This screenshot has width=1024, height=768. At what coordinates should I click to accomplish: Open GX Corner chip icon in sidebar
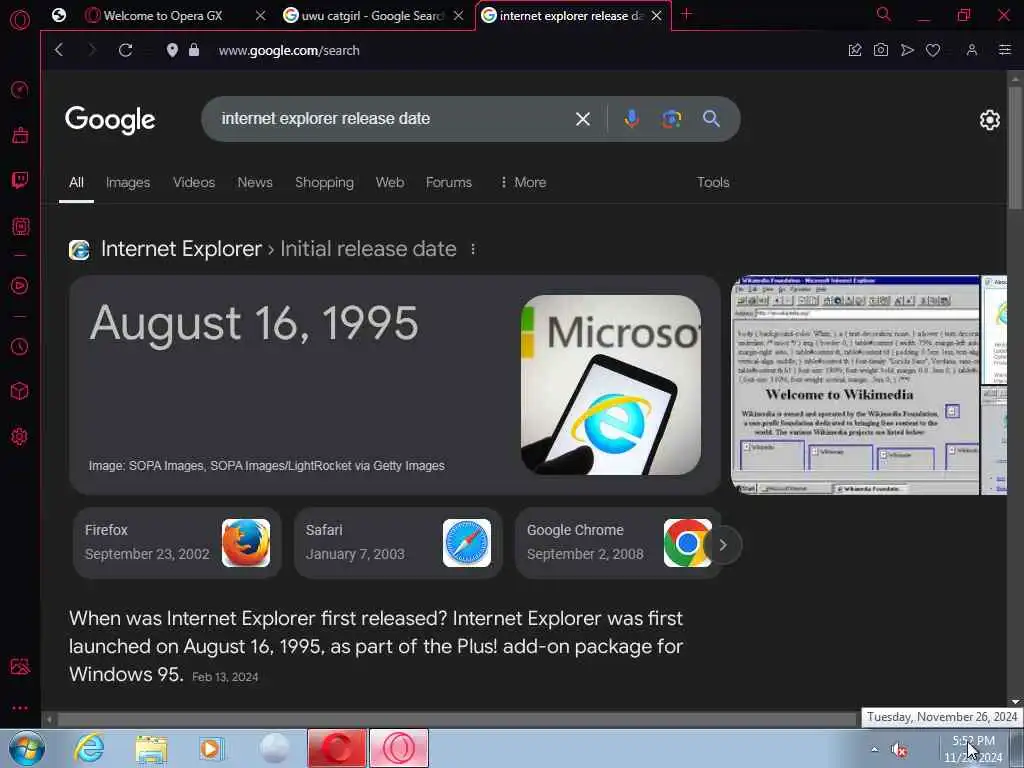tap(20, 227)
